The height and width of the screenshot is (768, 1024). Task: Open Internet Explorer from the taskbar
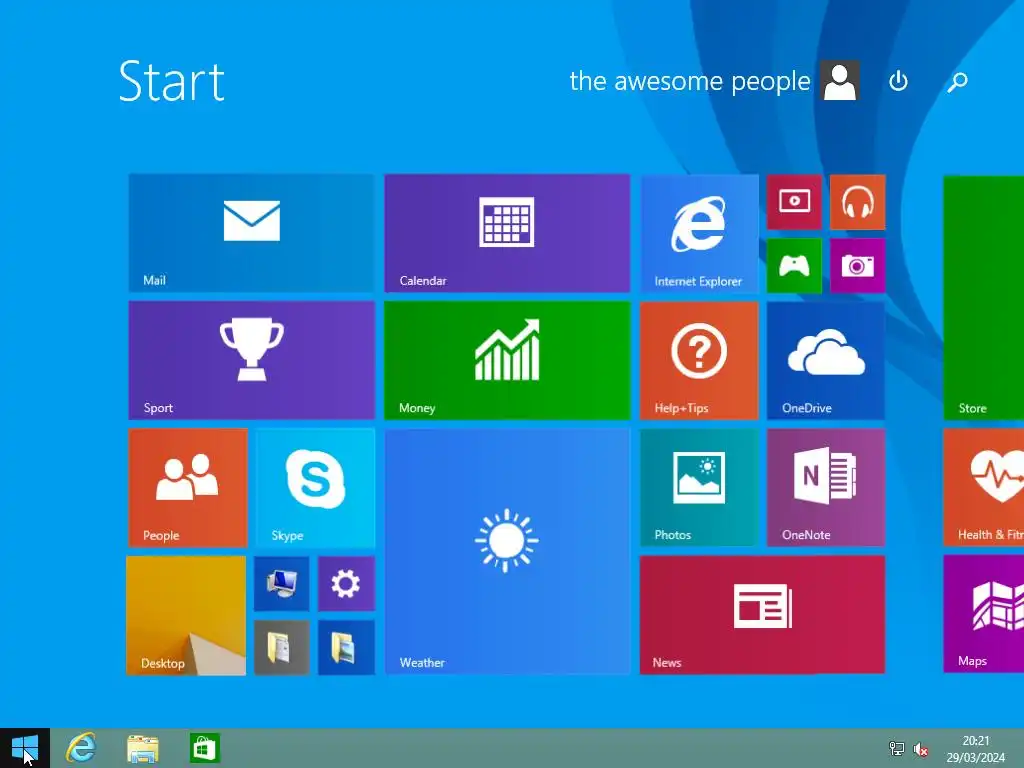click(81, 748)
